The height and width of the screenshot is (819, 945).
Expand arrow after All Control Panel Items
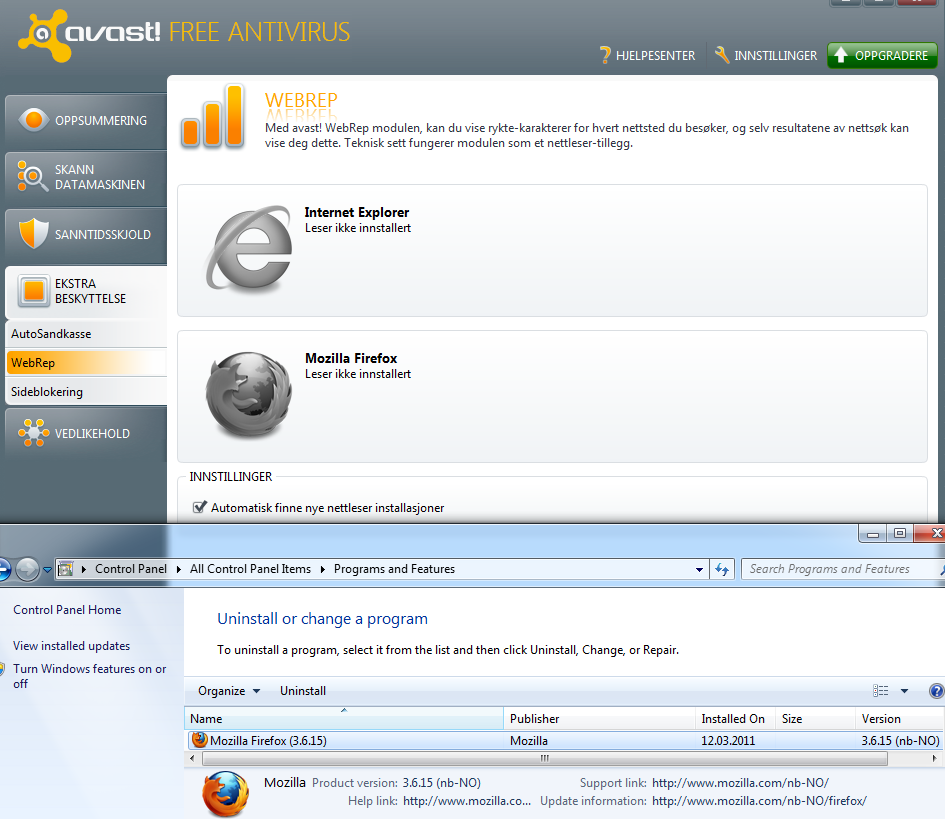(x=323, y=569)
